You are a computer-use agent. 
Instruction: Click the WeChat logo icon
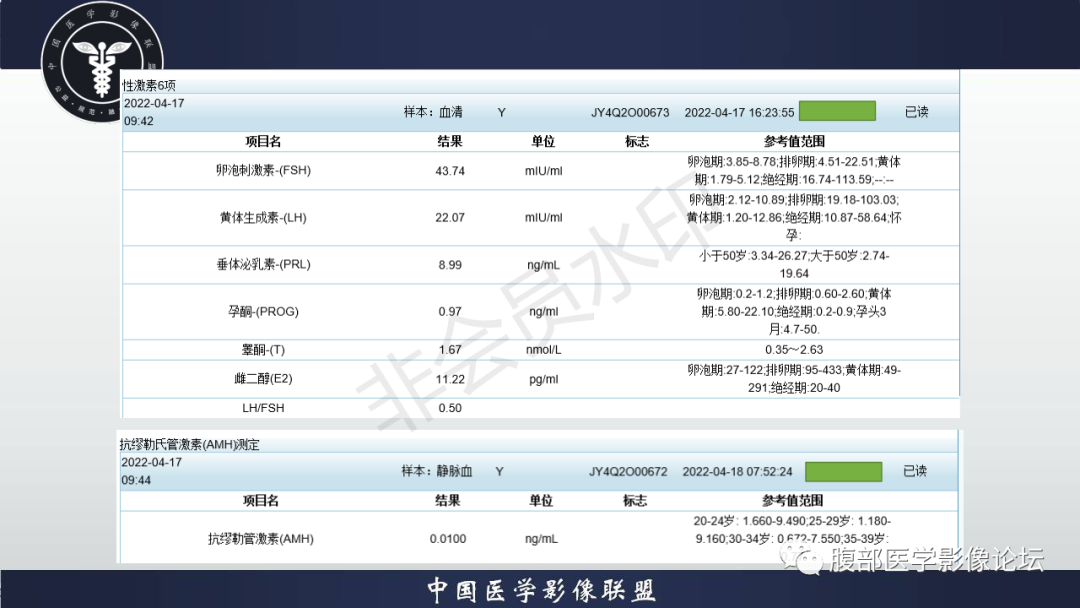(x=804, y=559)
